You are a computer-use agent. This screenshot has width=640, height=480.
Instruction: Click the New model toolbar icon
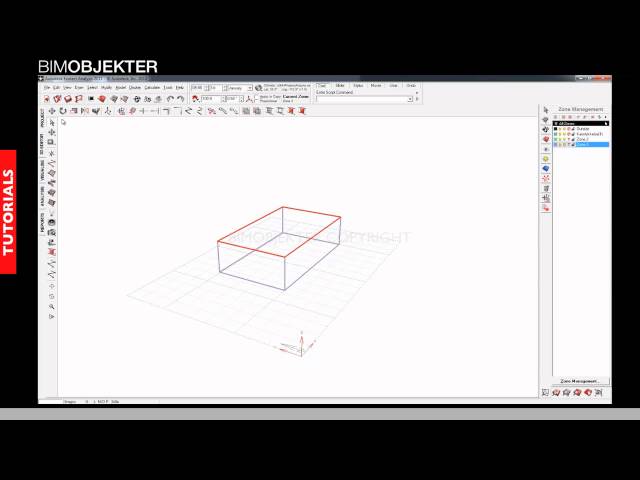(x=47, y=99)
